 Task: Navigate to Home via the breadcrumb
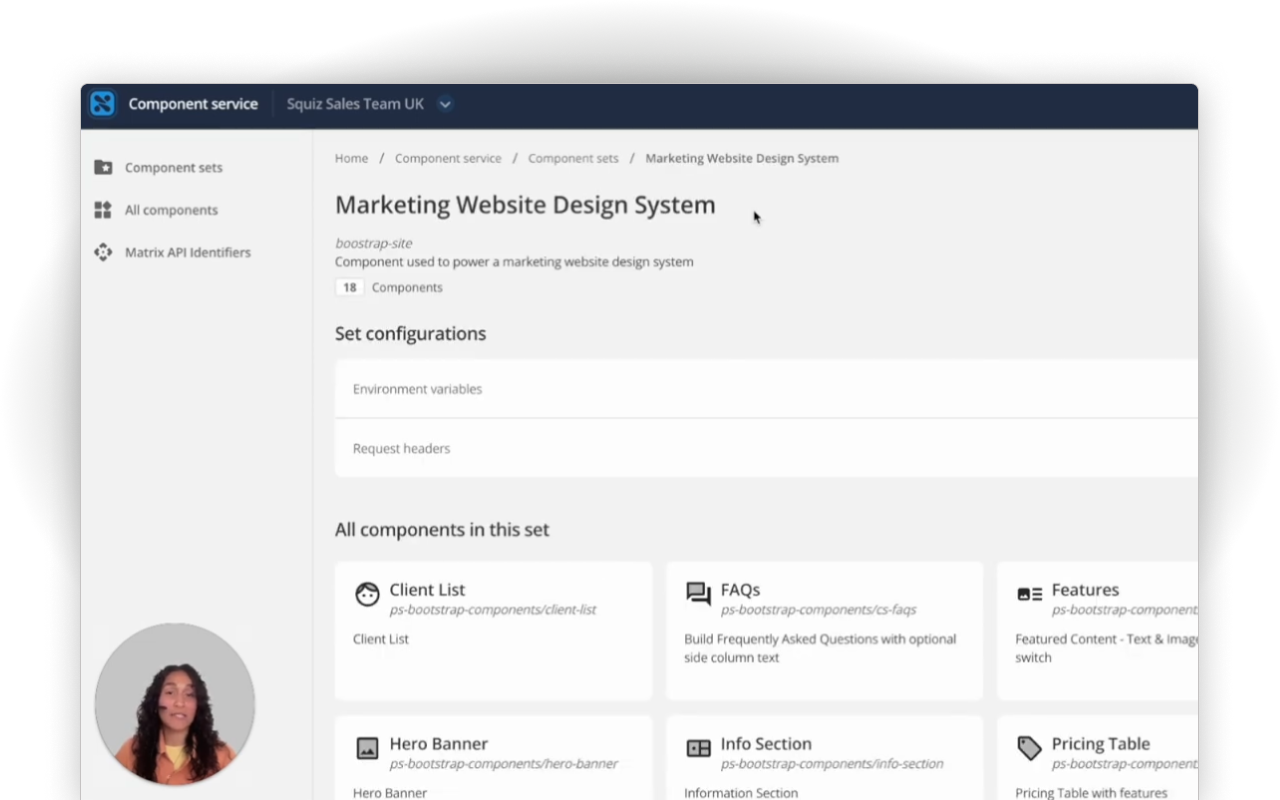(x=351, y=158)
